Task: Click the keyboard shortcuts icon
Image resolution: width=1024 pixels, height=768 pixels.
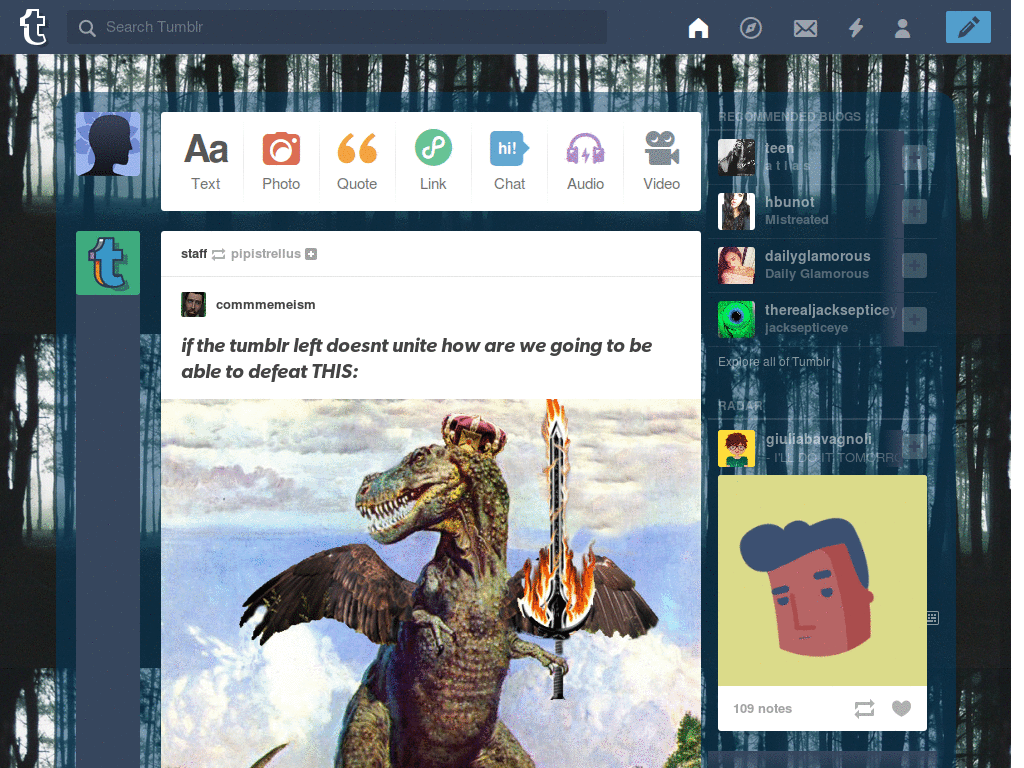Action: click(933, 618)
